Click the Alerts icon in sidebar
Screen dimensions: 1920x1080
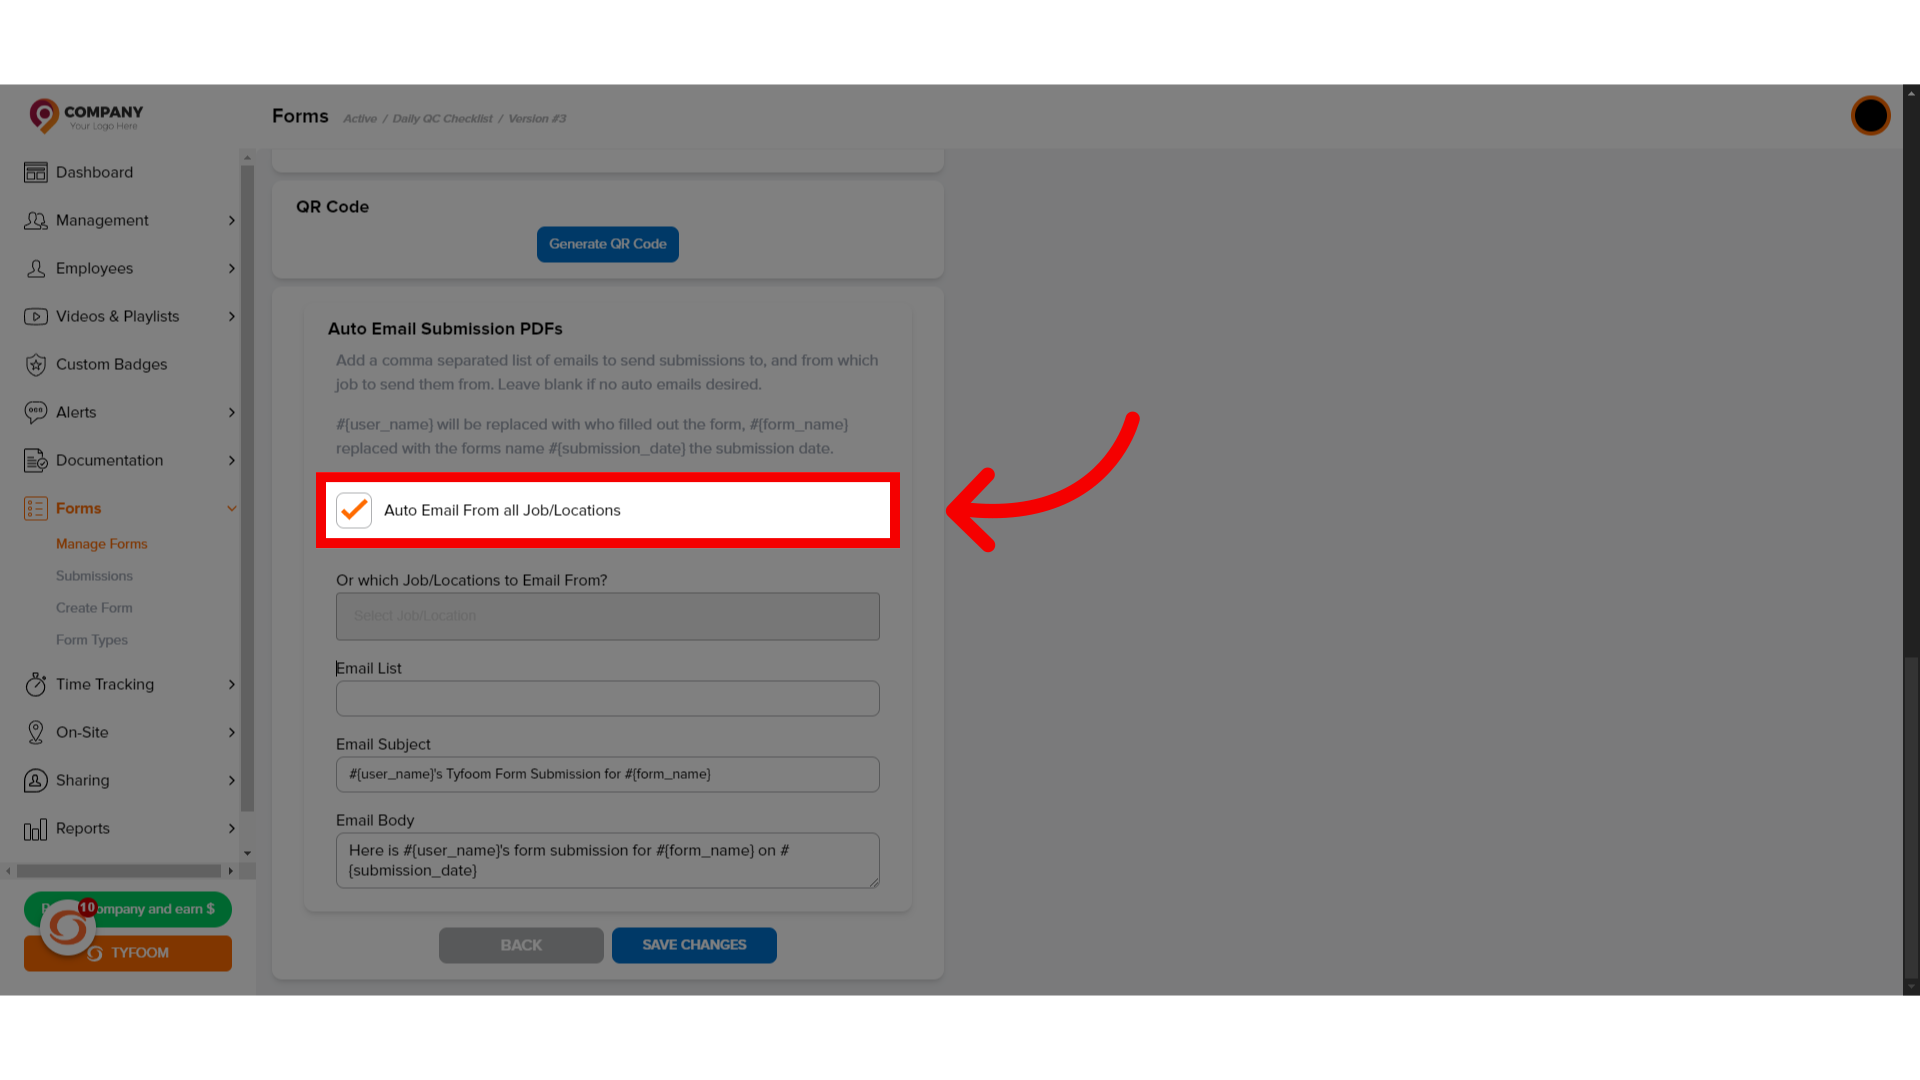click(36, 411)
